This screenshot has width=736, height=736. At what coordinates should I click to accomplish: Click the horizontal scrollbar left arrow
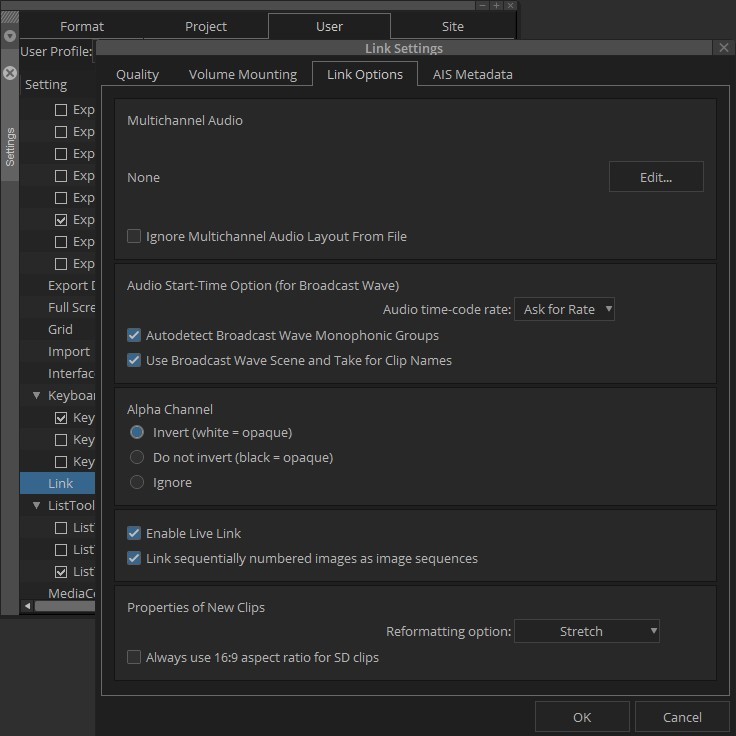click(27, 606)
